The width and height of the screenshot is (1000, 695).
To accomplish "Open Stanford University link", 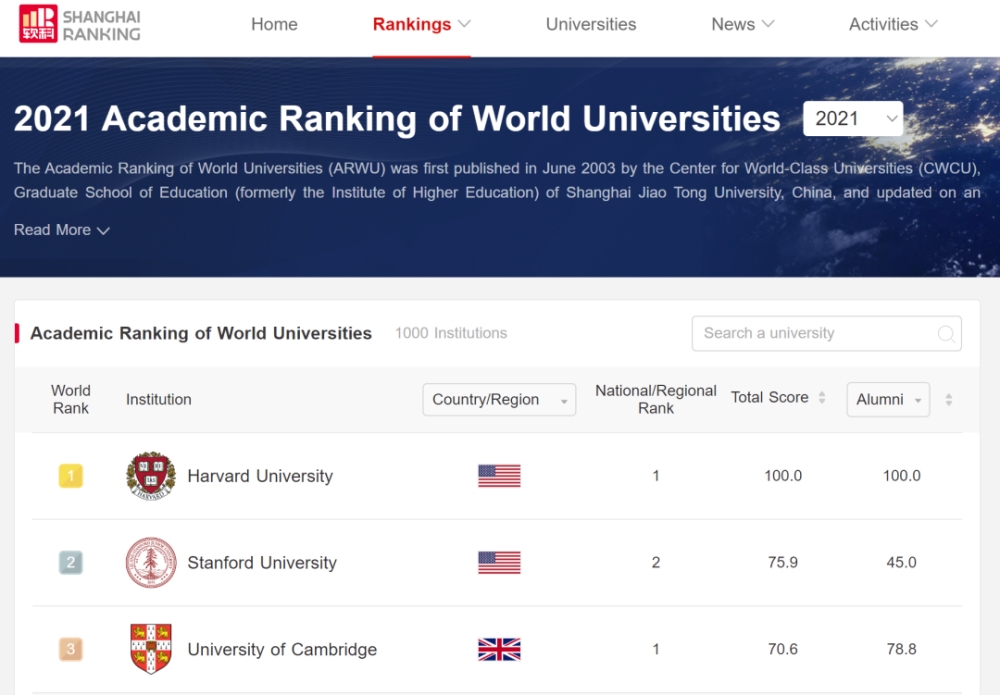I will 262,563.
